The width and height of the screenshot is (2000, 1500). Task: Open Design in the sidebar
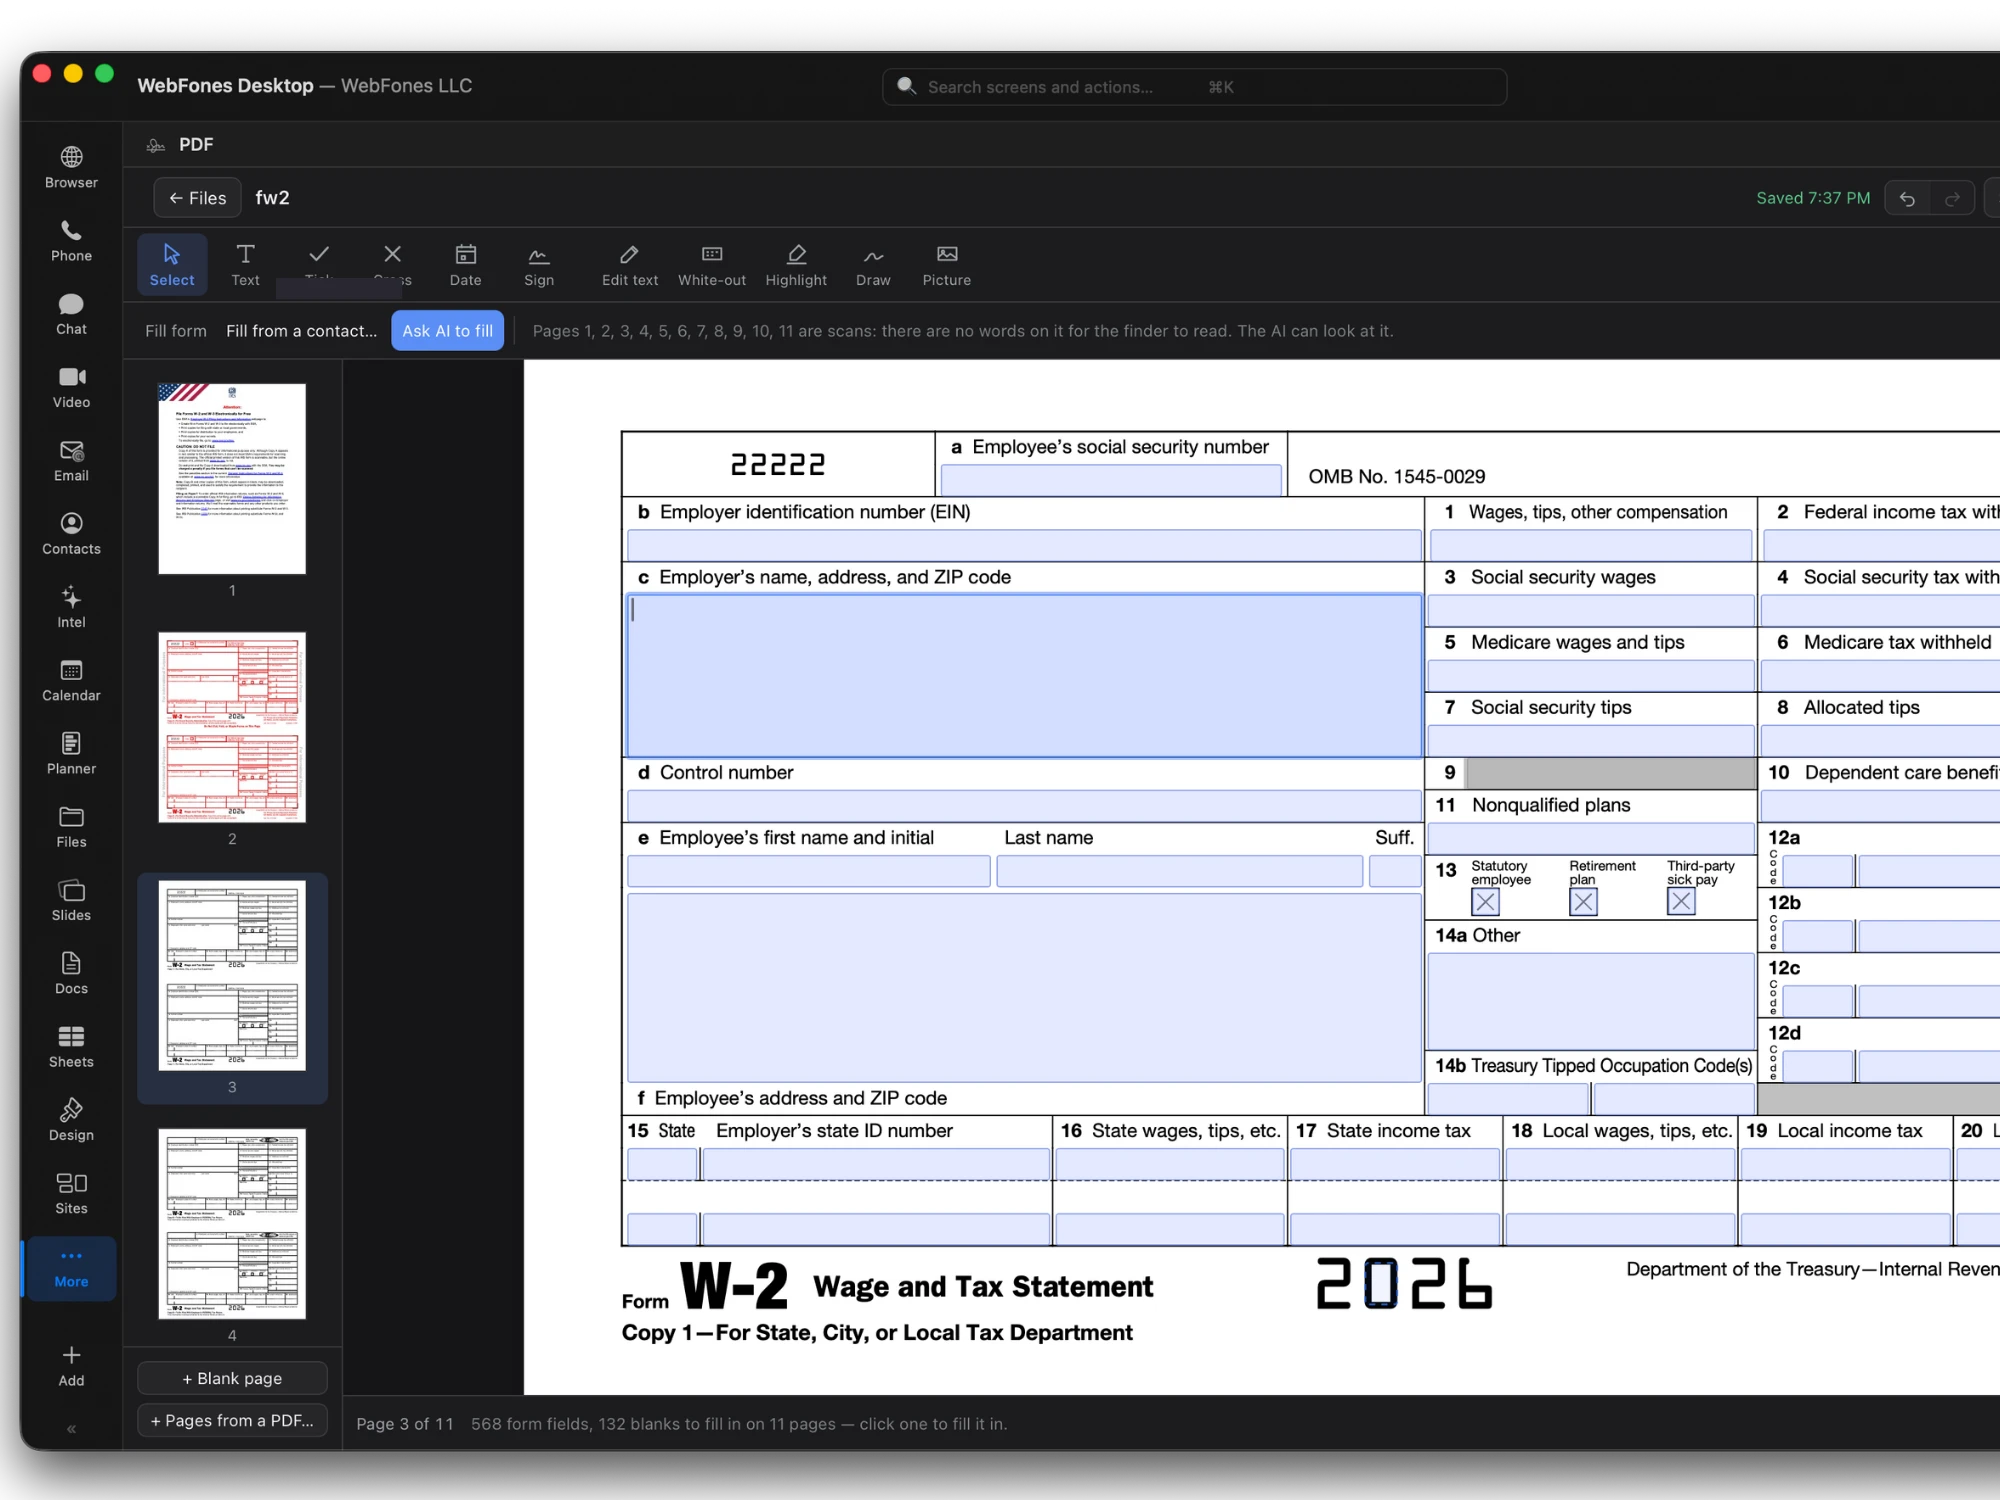[71, 1120]
